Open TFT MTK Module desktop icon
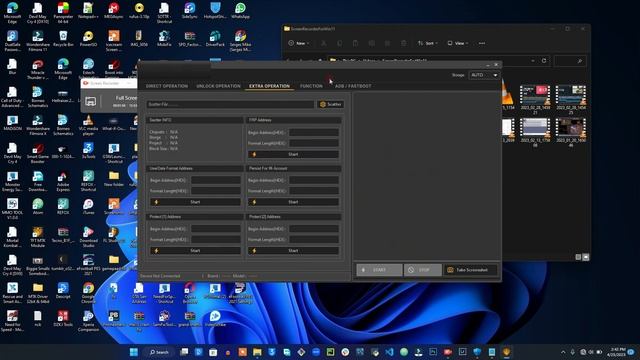 pos(38,237)
